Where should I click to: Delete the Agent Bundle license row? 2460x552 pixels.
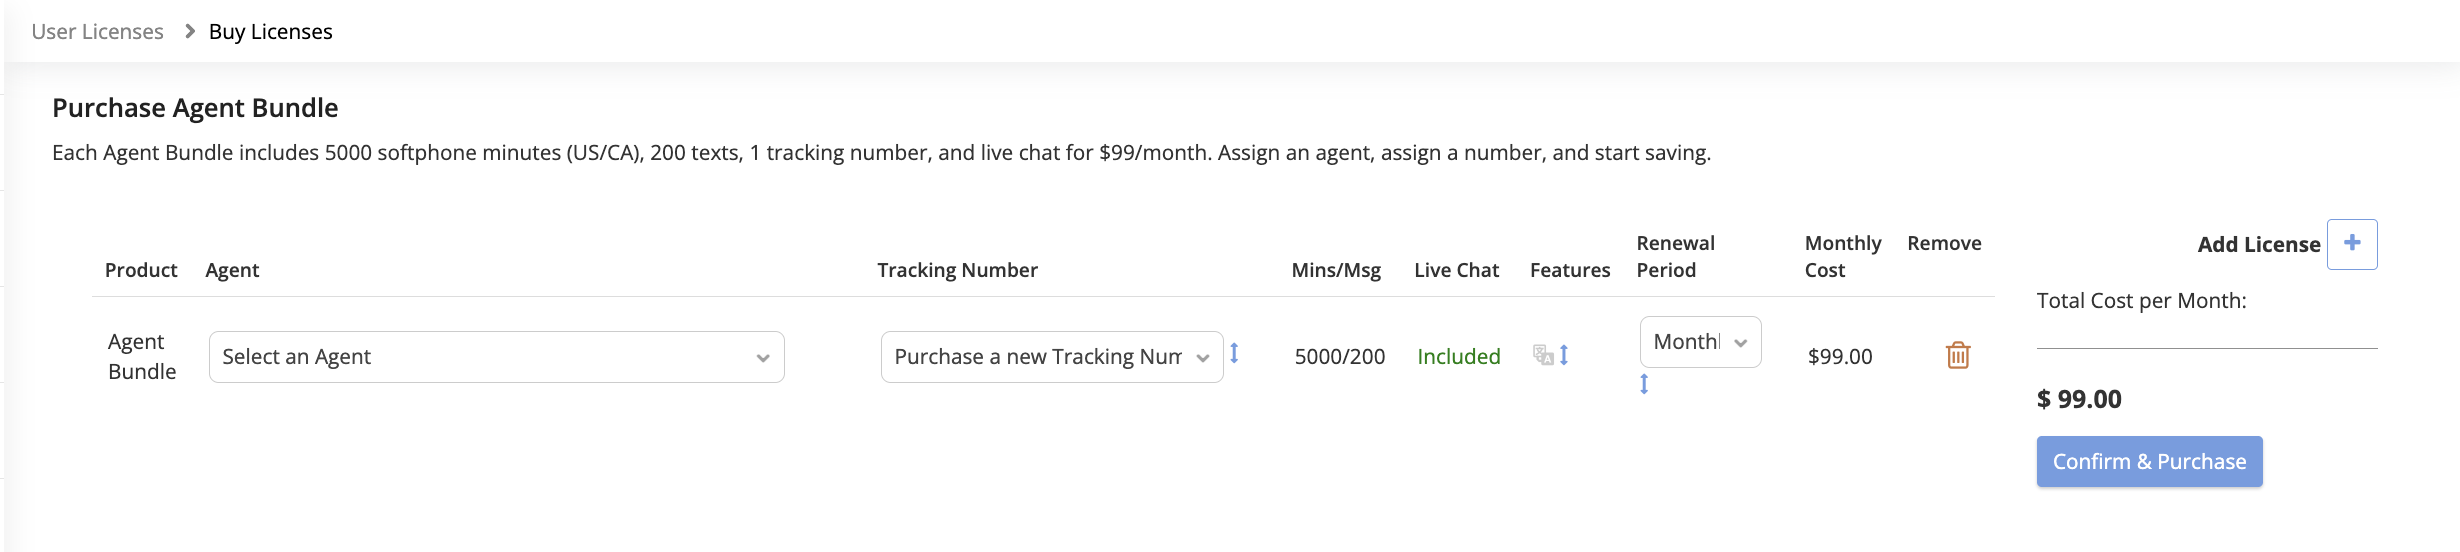pos(1957,355)
